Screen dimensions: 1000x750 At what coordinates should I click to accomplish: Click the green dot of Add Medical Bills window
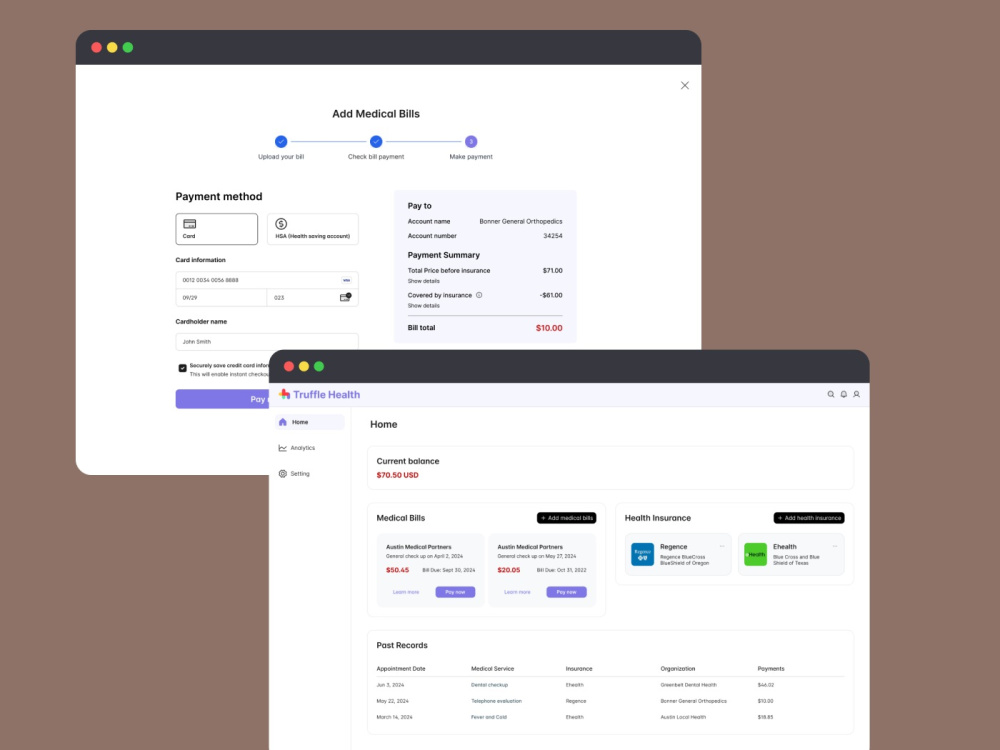click(128, 47)
